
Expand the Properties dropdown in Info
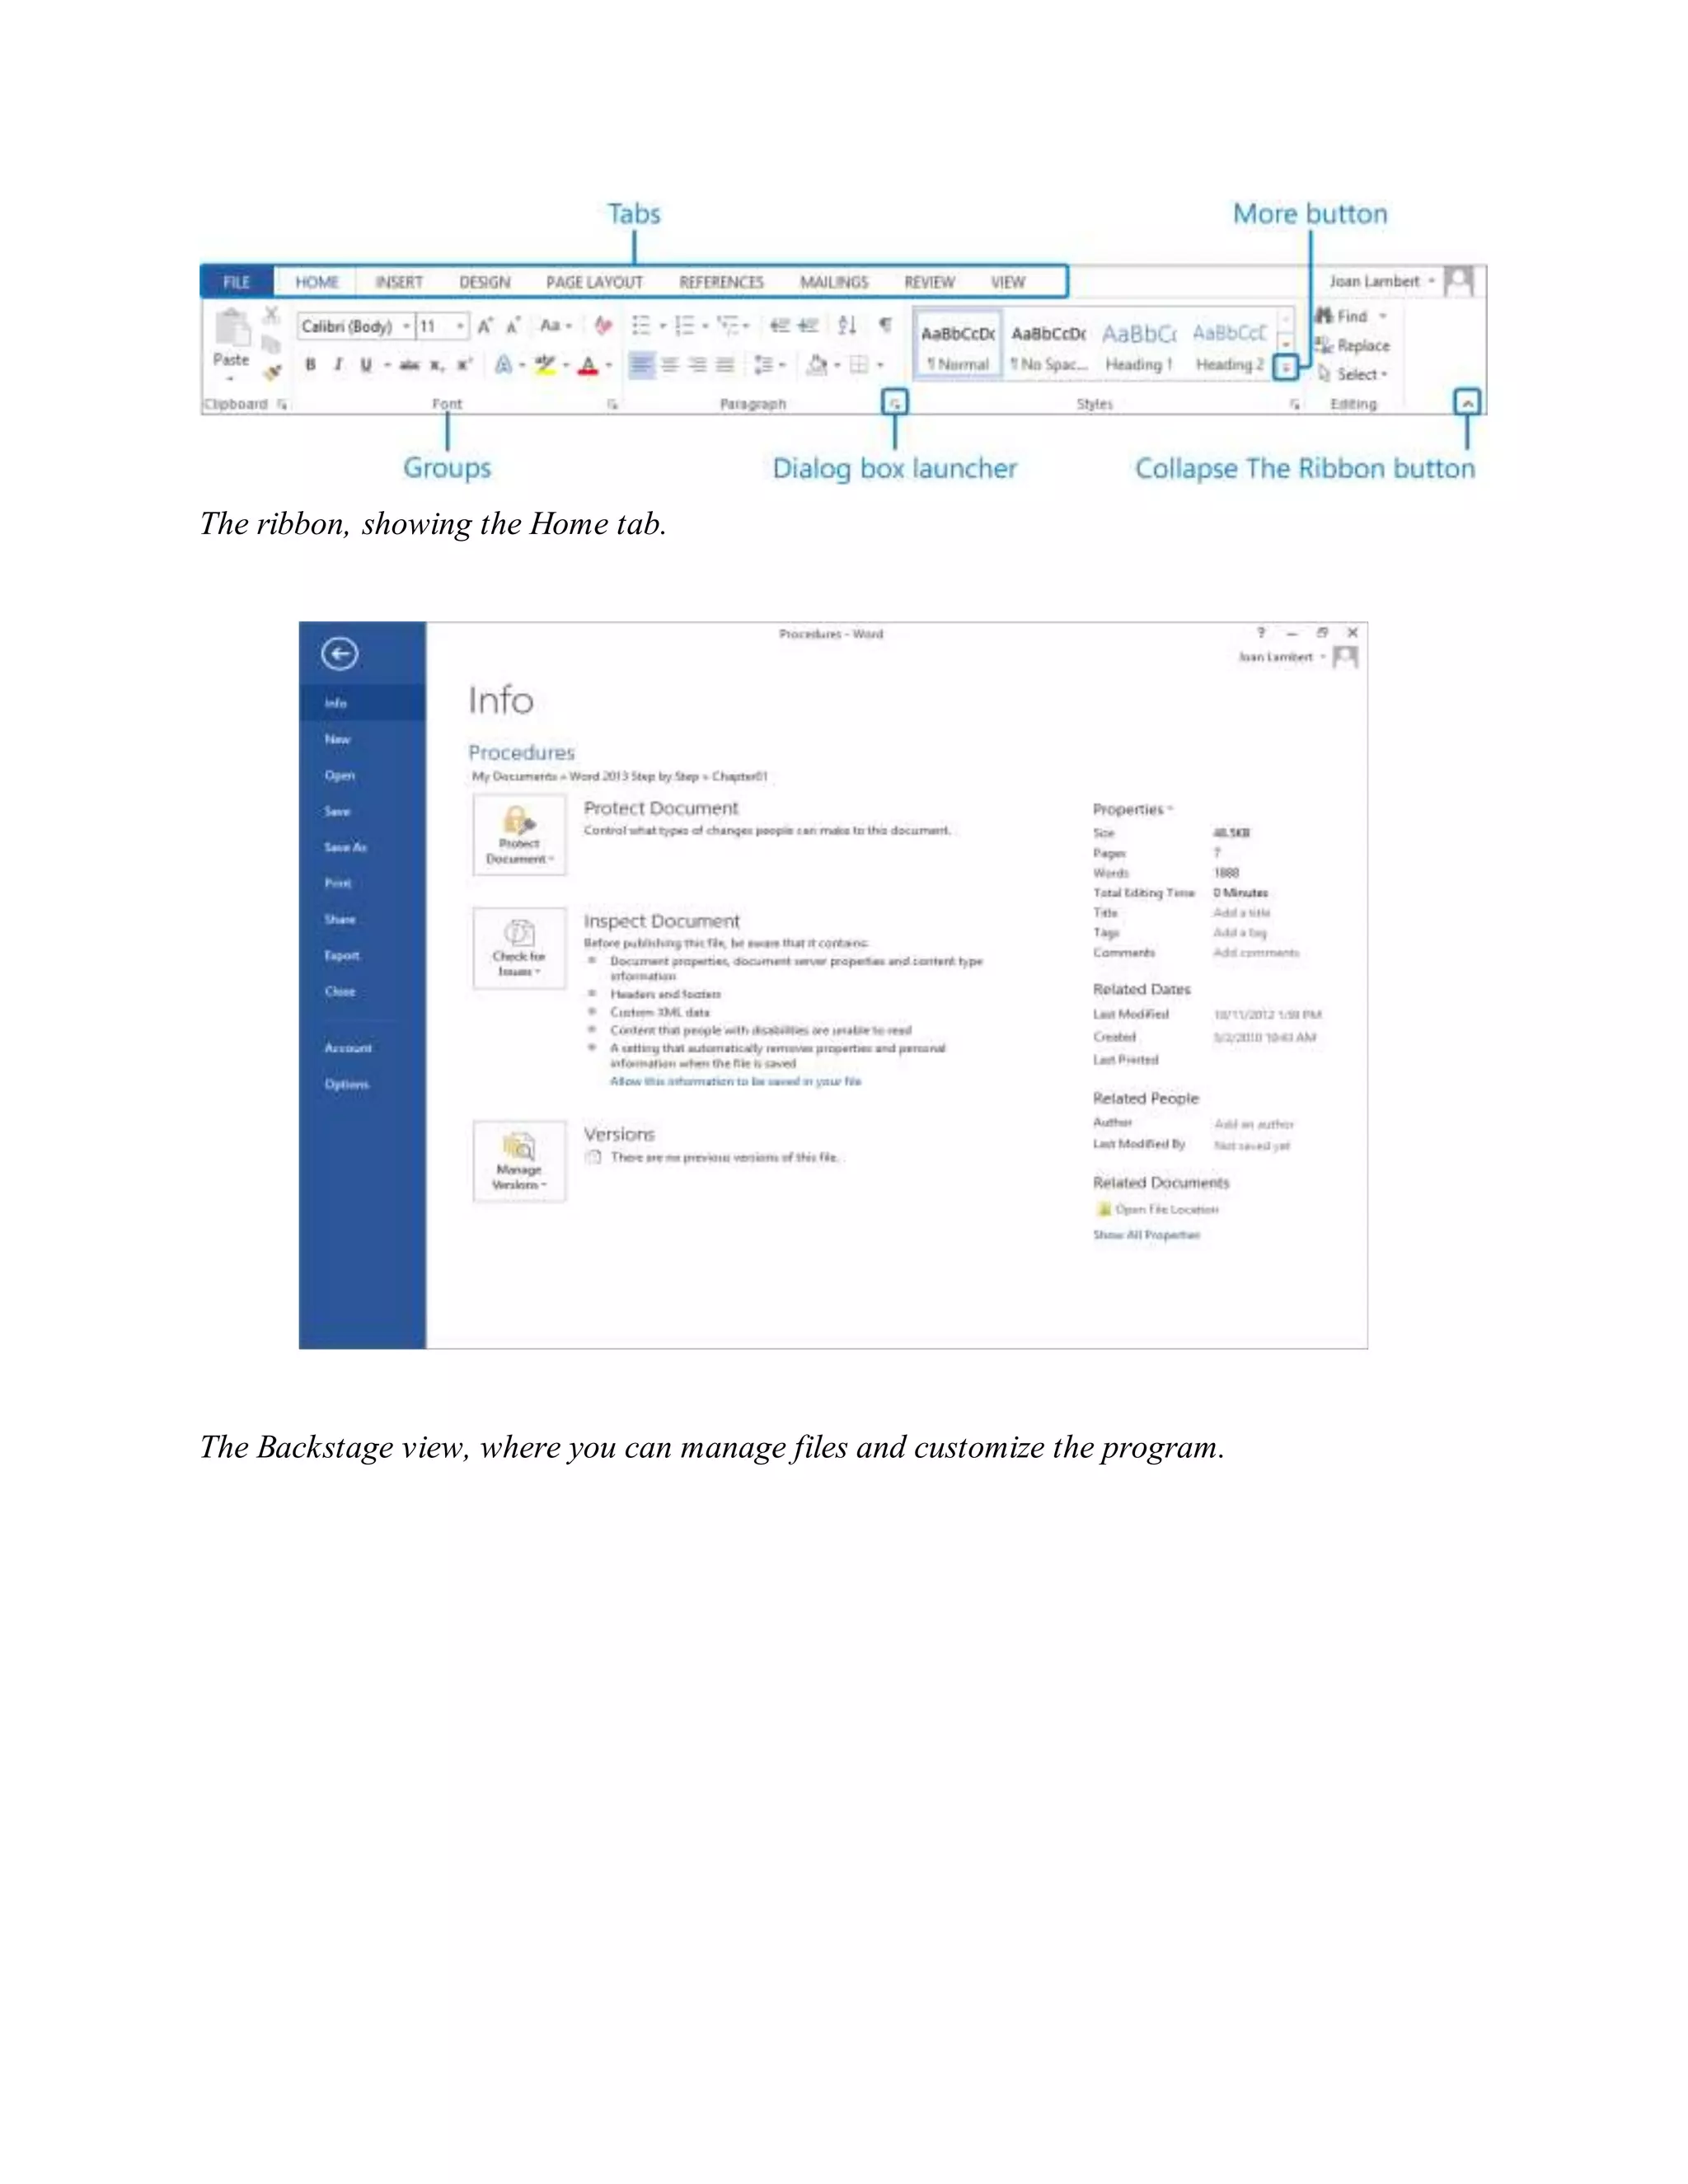(x=1133, y=809)
